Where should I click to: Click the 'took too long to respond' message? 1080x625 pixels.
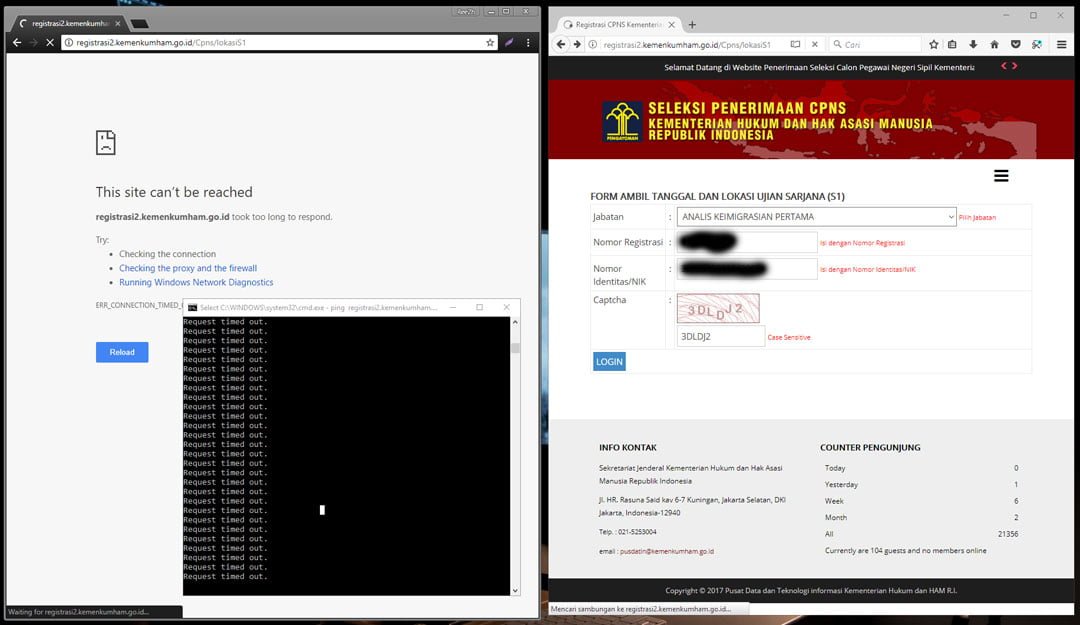tap(282, 217)
